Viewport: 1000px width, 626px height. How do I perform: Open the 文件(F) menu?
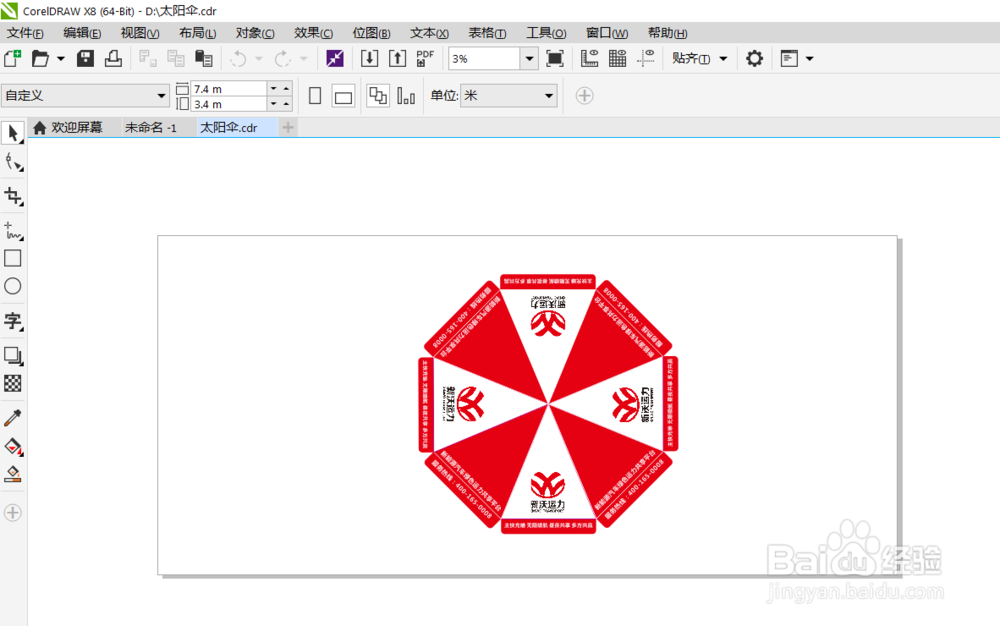(x=25, y=33)
